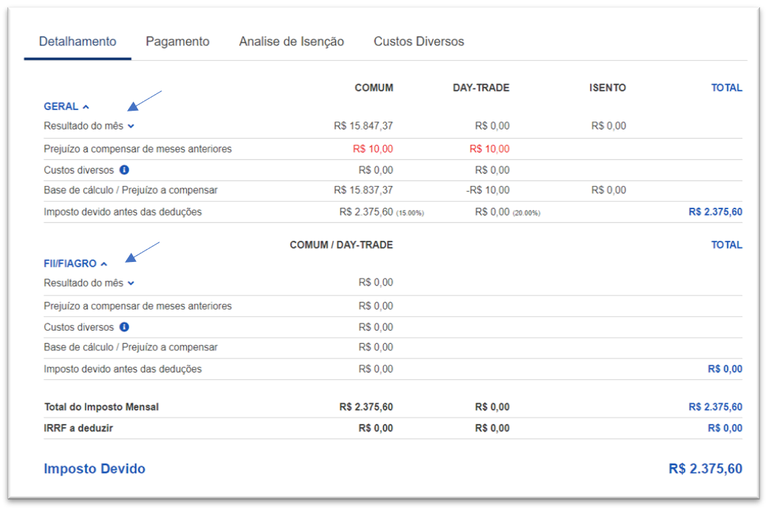Image resolution: width=768 pixels, height=508 pixels.
Task: Click the ISENTO column header
Action: tap(607, 88)
